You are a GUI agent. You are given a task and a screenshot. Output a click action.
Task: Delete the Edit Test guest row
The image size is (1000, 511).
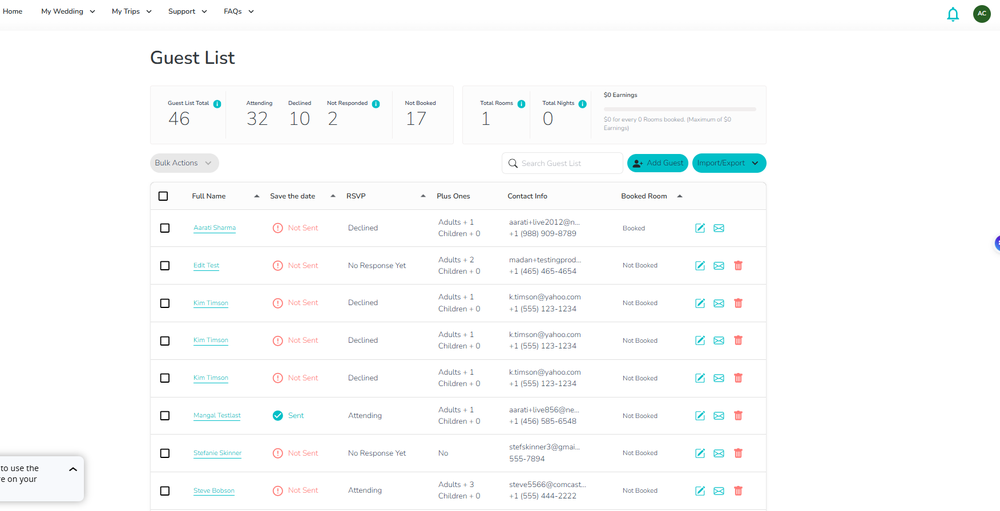(x=738, y=265)
